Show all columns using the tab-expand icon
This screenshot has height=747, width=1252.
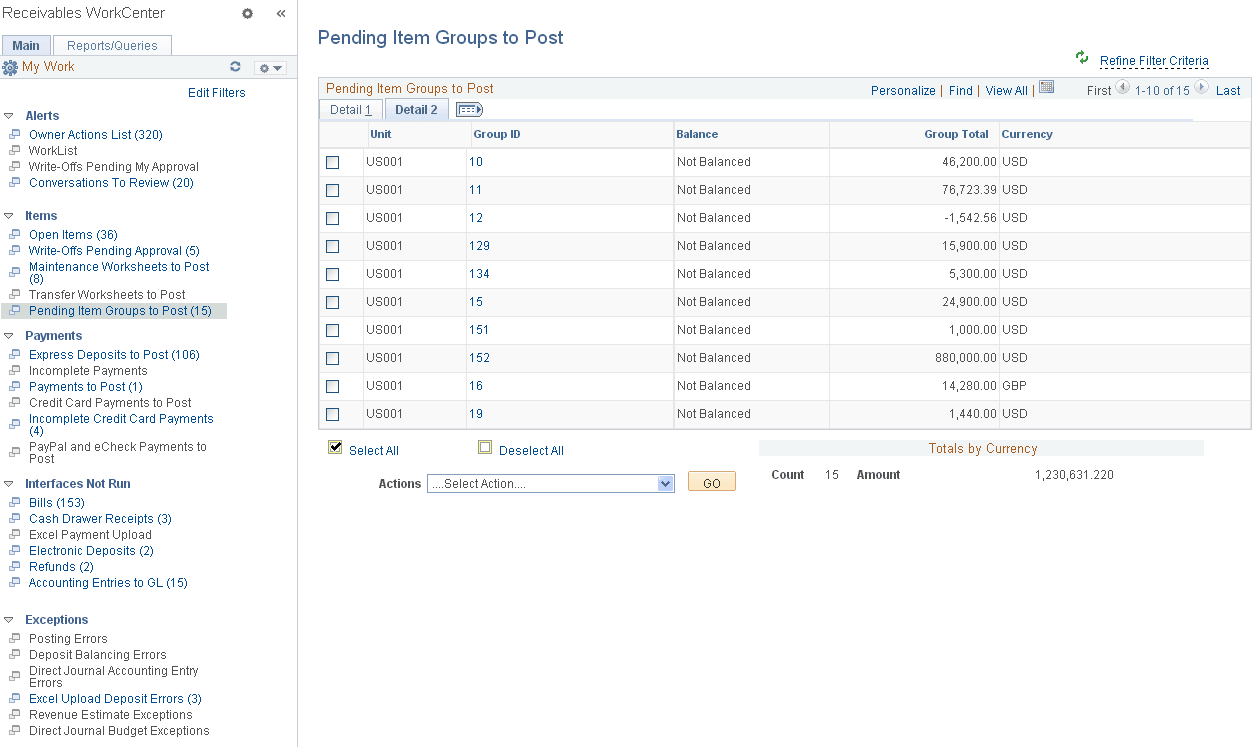[x=468, y=109]
